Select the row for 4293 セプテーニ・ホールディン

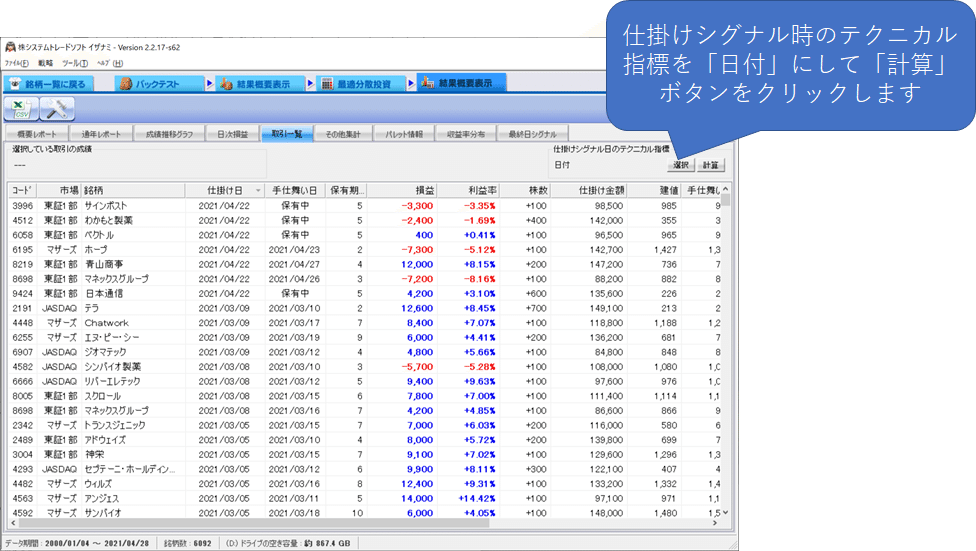[x=364, y=469]
